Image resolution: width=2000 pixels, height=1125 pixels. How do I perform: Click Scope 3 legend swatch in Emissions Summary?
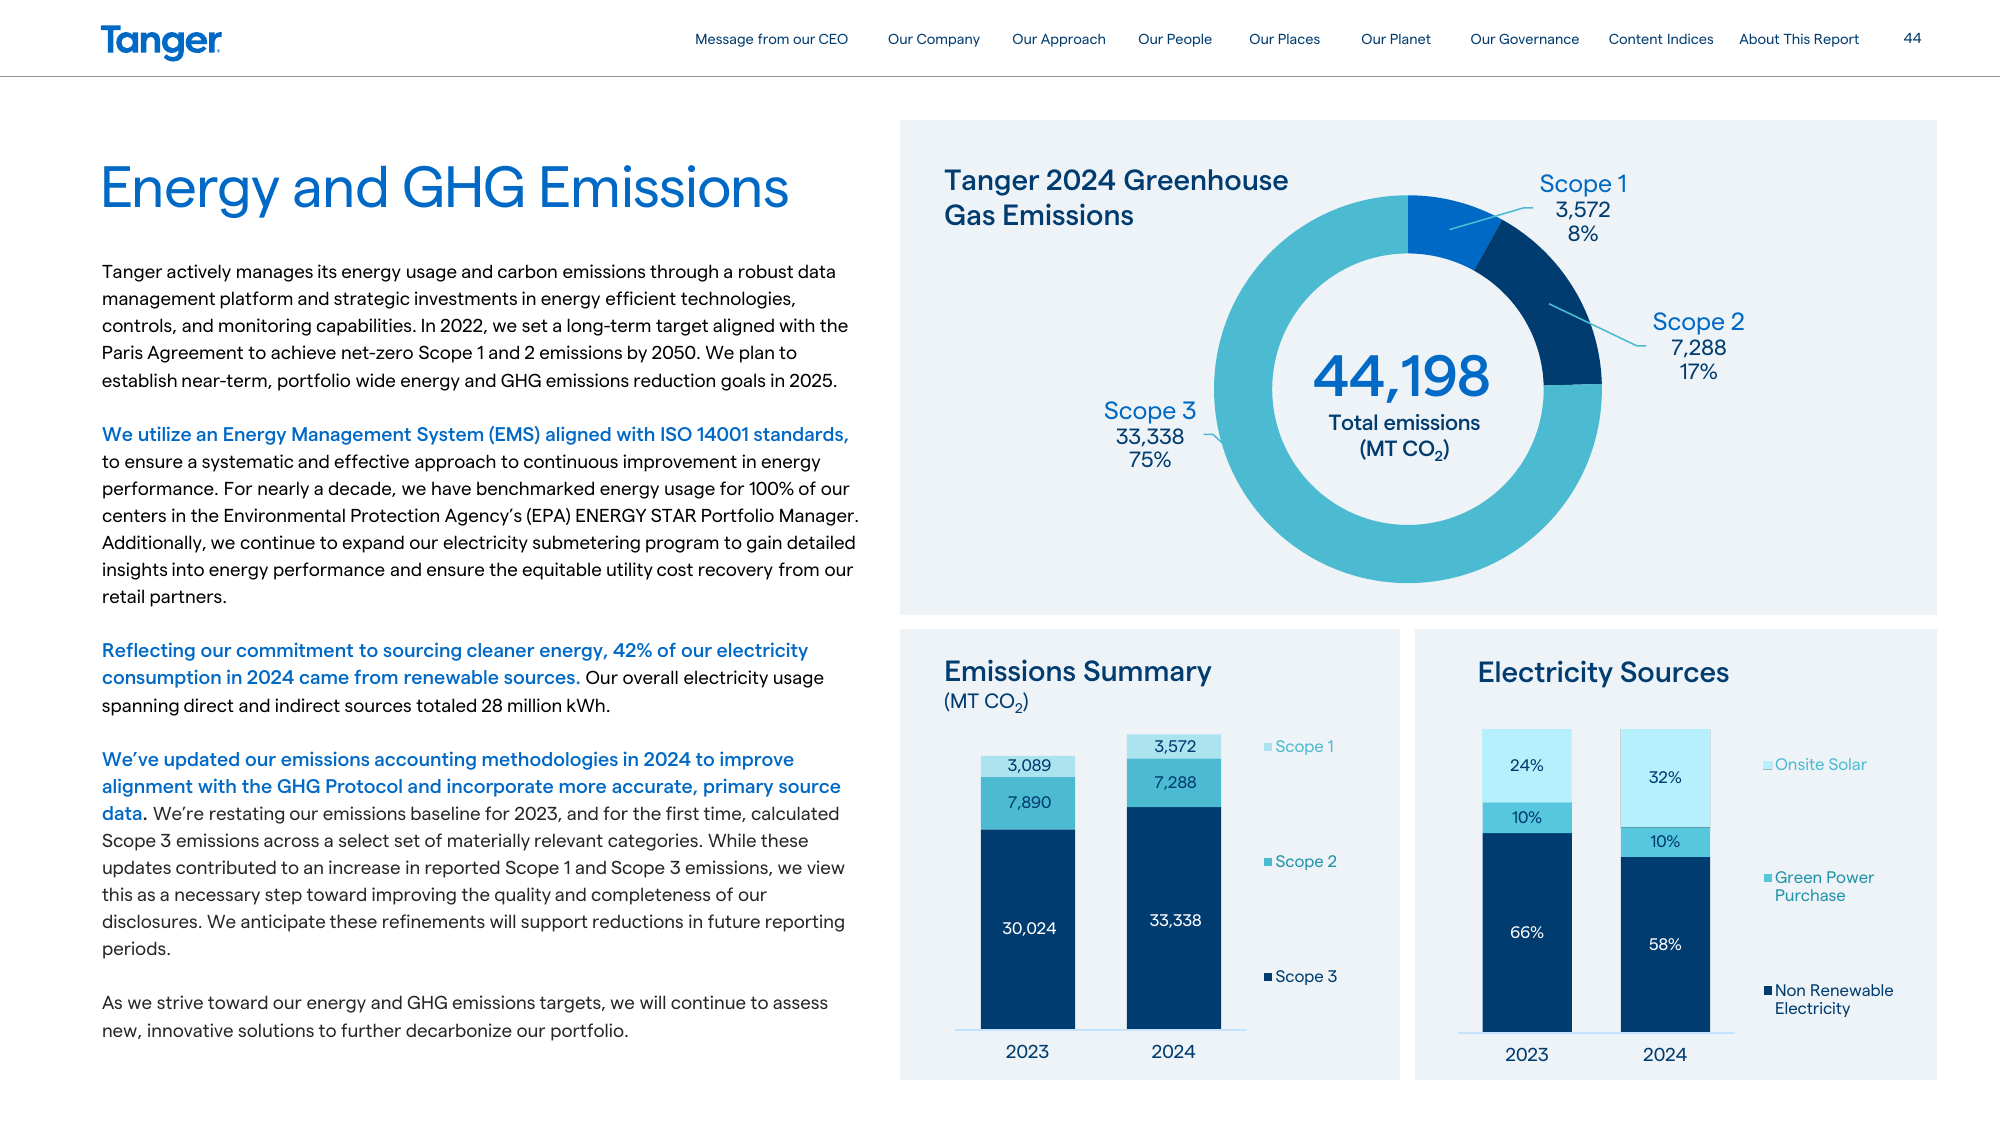click(x=1268, y=977)
